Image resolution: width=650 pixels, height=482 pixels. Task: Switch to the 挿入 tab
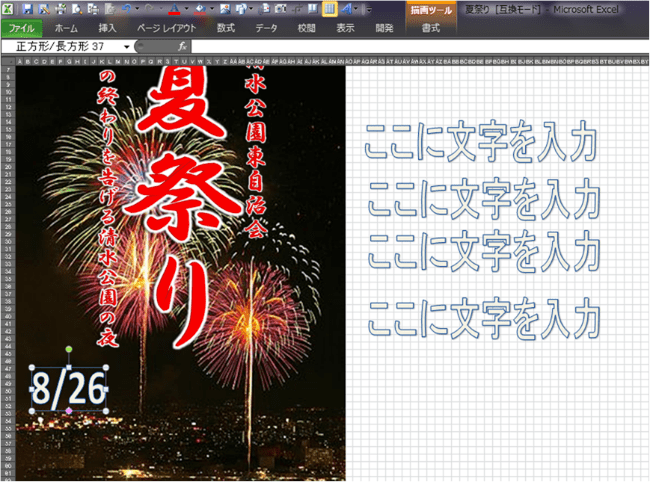pos(107,28)
